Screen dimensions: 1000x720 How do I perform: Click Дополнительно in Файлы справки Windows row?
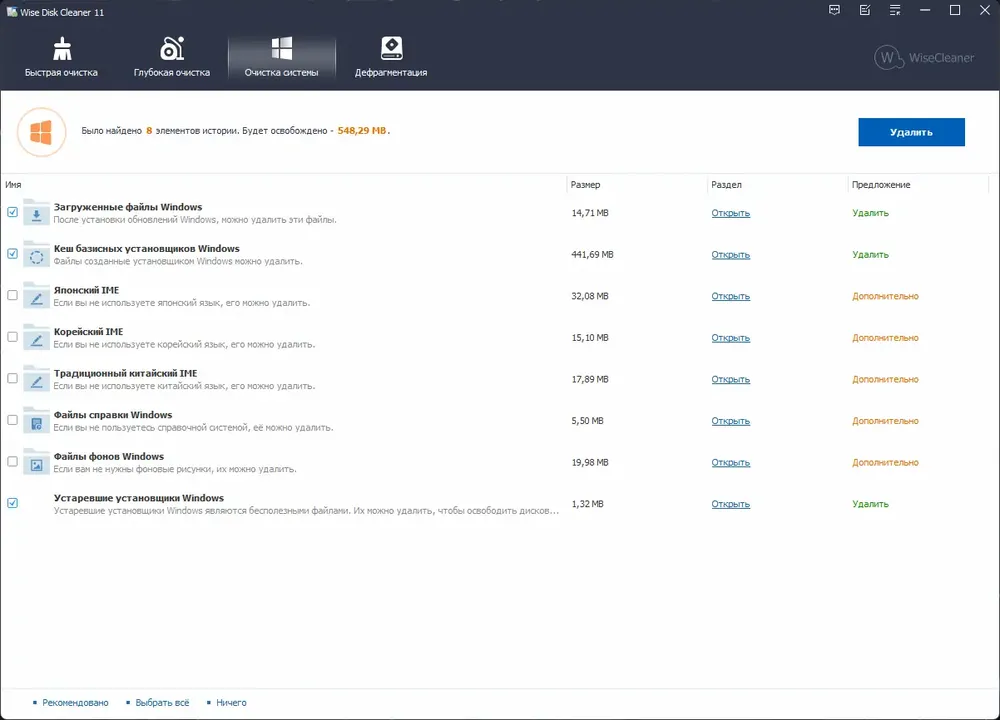(885, 421)
